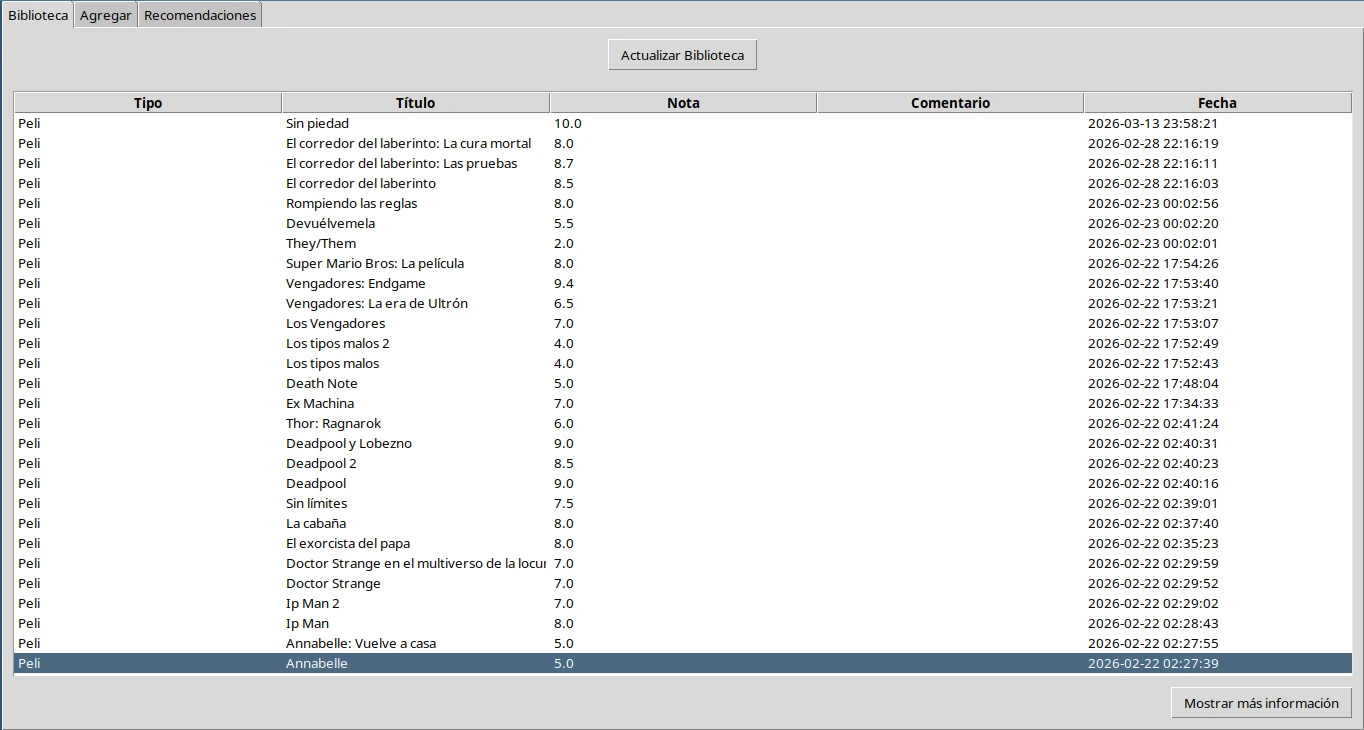Select the Sin piedad row
The image size is (1364, 730).
[317, 124]
